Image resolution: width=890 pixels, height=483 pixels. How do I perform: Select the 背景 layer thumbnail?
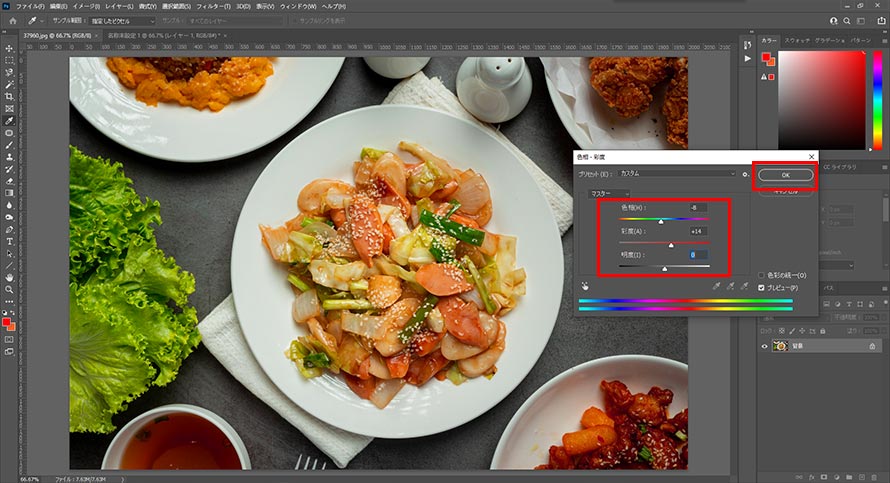[x=780, y=346]
